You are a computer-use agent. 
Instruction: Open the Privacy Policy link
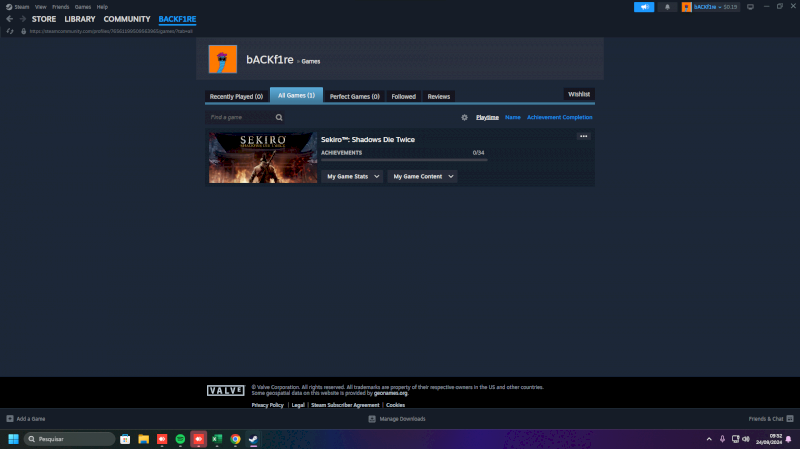point(267,405)
